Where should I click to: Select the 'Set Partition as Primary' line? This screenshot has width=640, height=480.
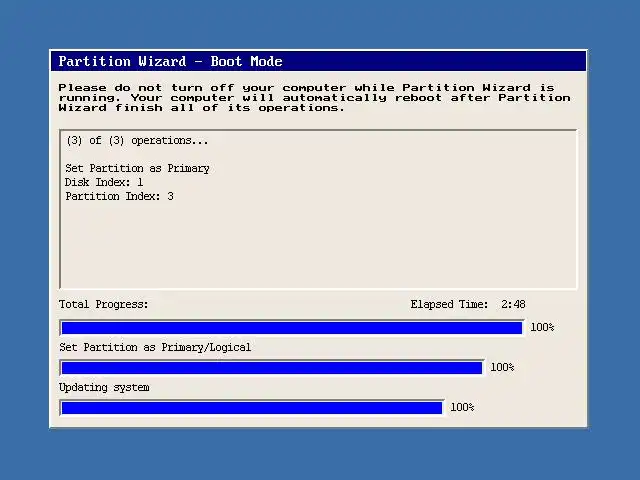click(137, 169)
